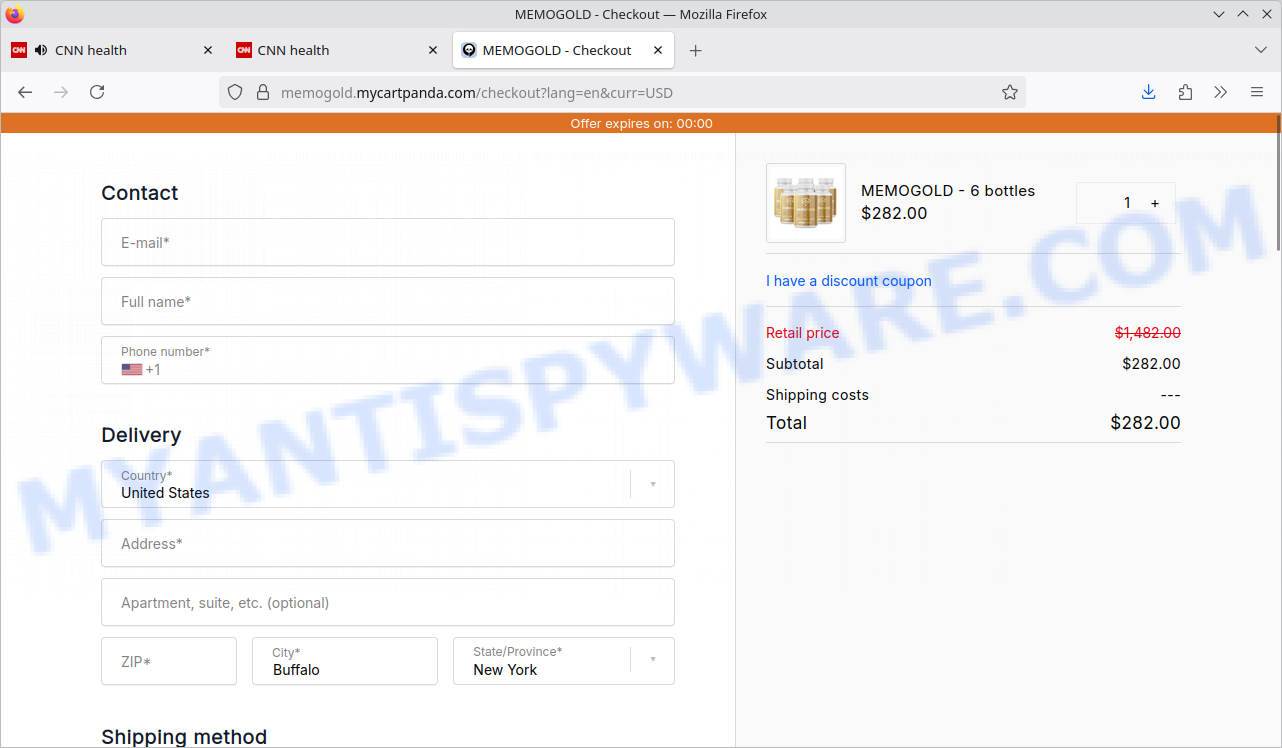Mute audio on the first CNN health tab
1282x748 pixels.
click(x=41, y=50)
